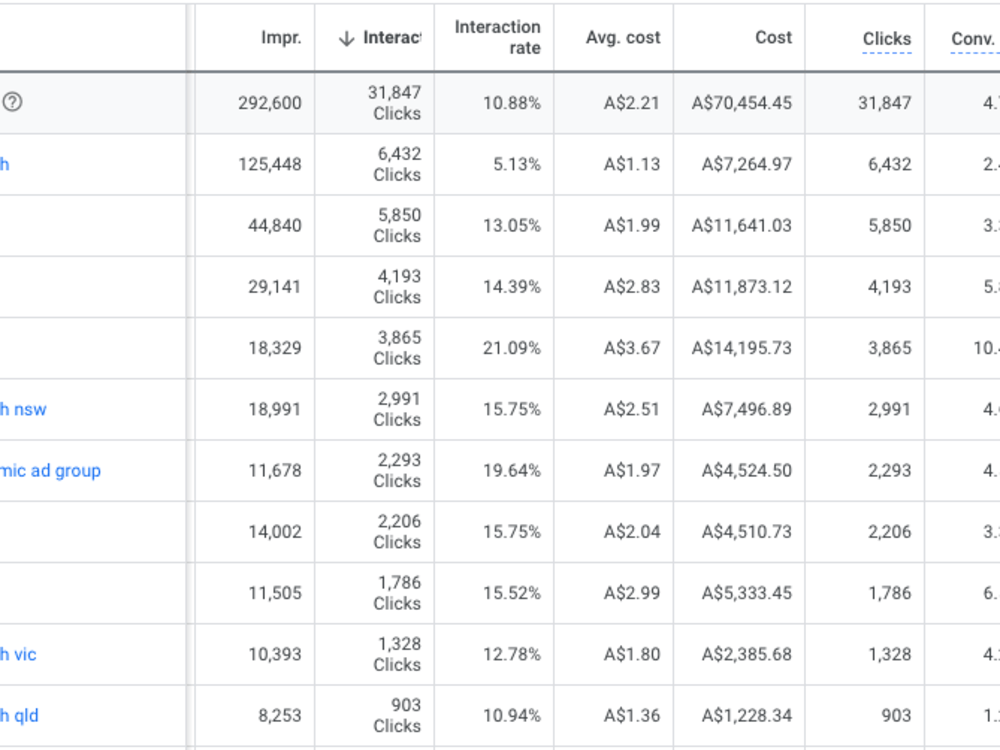Click the total cost cell A$70,454.45

point(741,103)
